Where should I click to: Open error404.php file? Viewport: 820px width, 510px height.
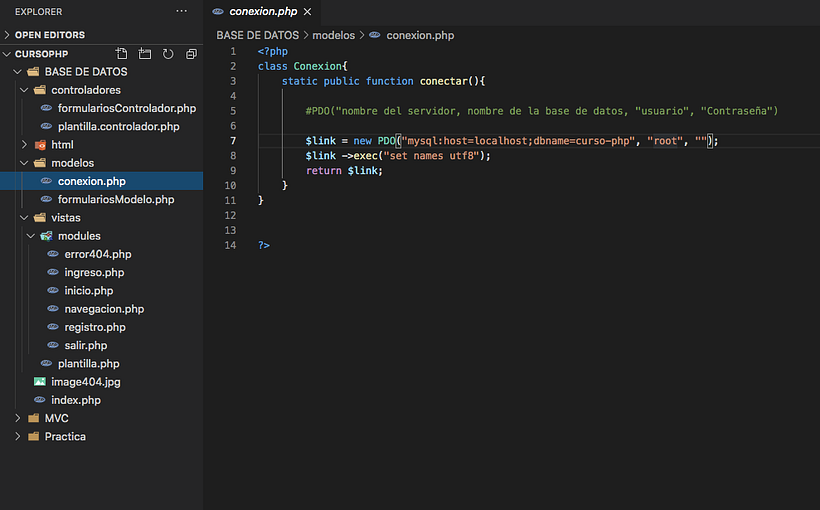click(x=101, y=254)
